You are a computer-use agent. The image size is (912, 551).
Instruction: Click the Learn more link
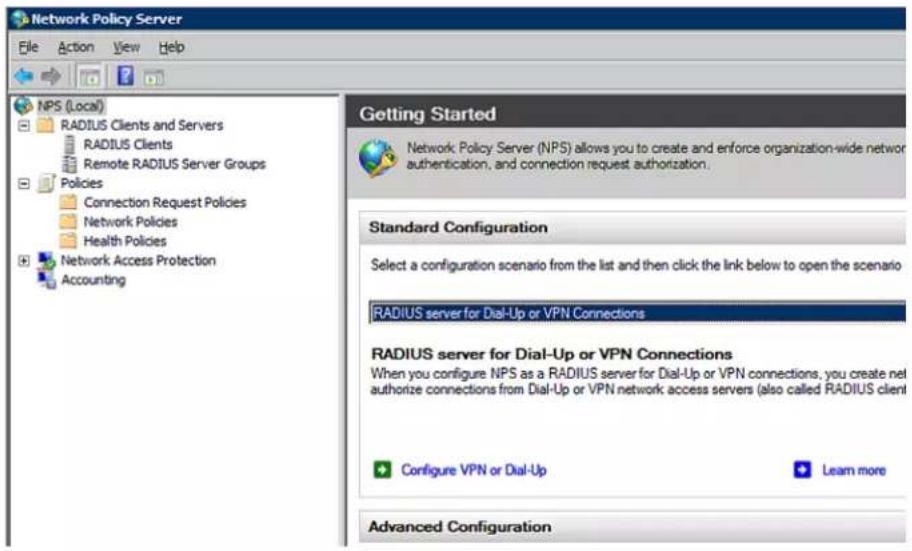tap(853, 470)
